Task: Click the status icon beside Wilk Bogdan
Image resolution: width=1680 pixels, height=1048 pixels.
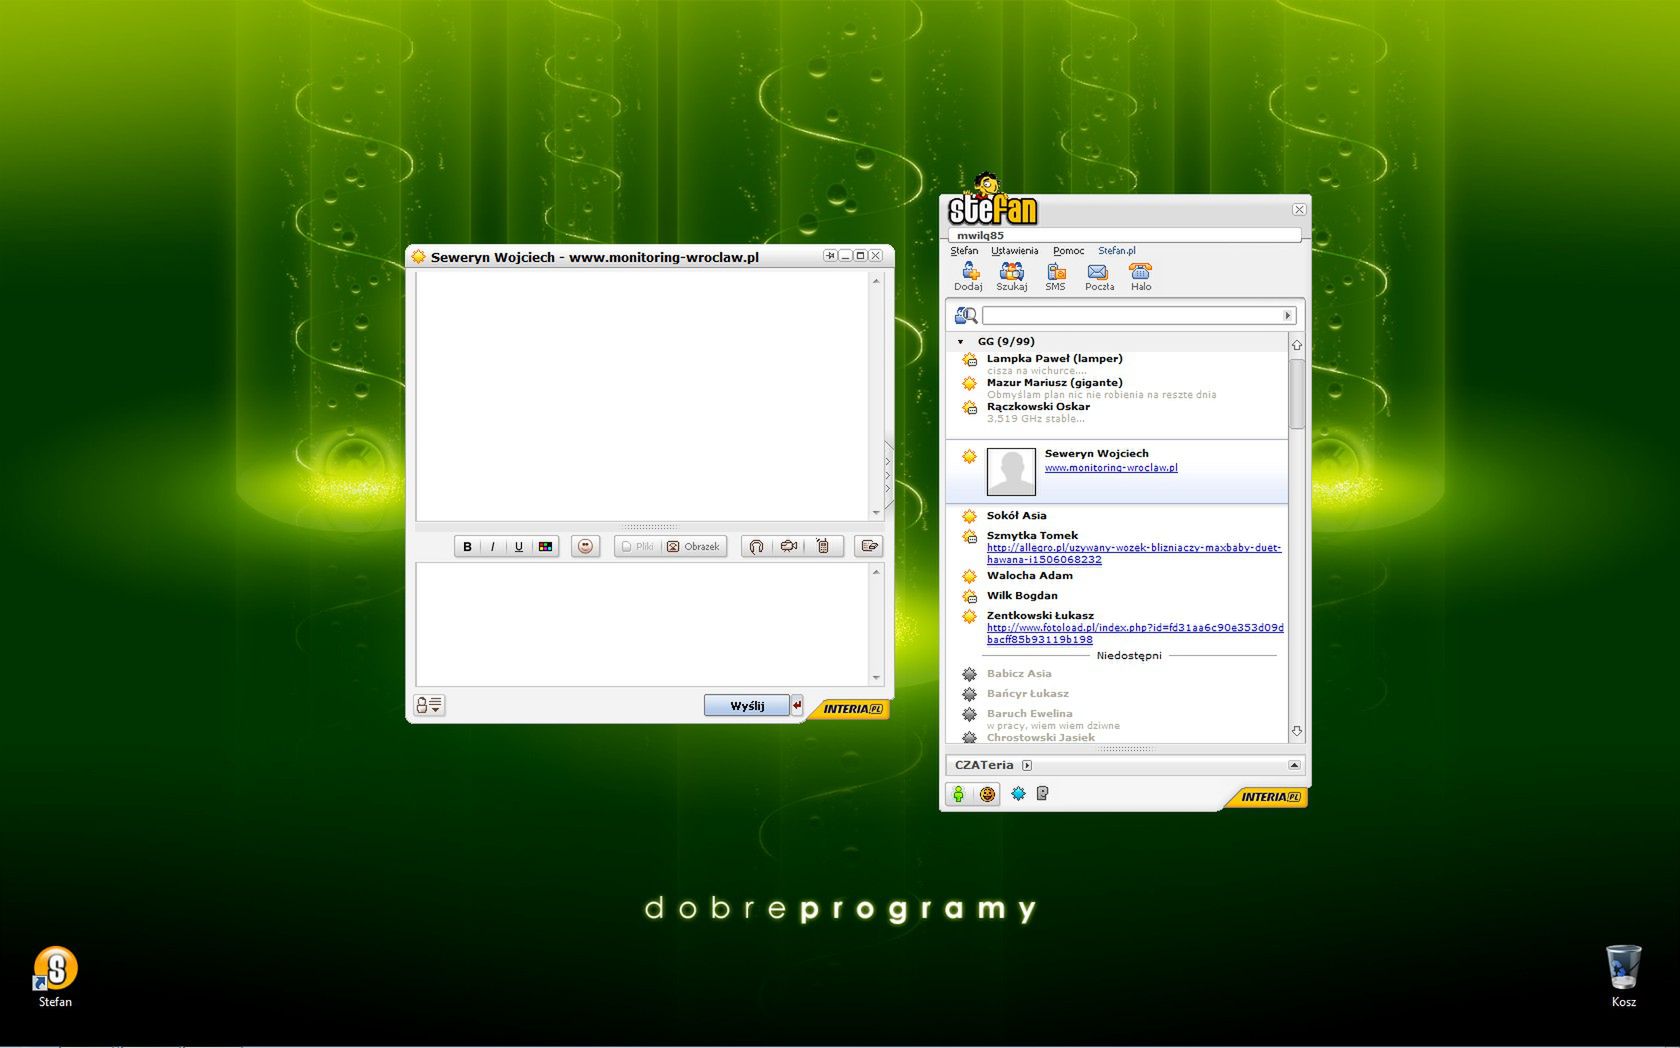Action: pyautogui.click(x=969, y=596)
